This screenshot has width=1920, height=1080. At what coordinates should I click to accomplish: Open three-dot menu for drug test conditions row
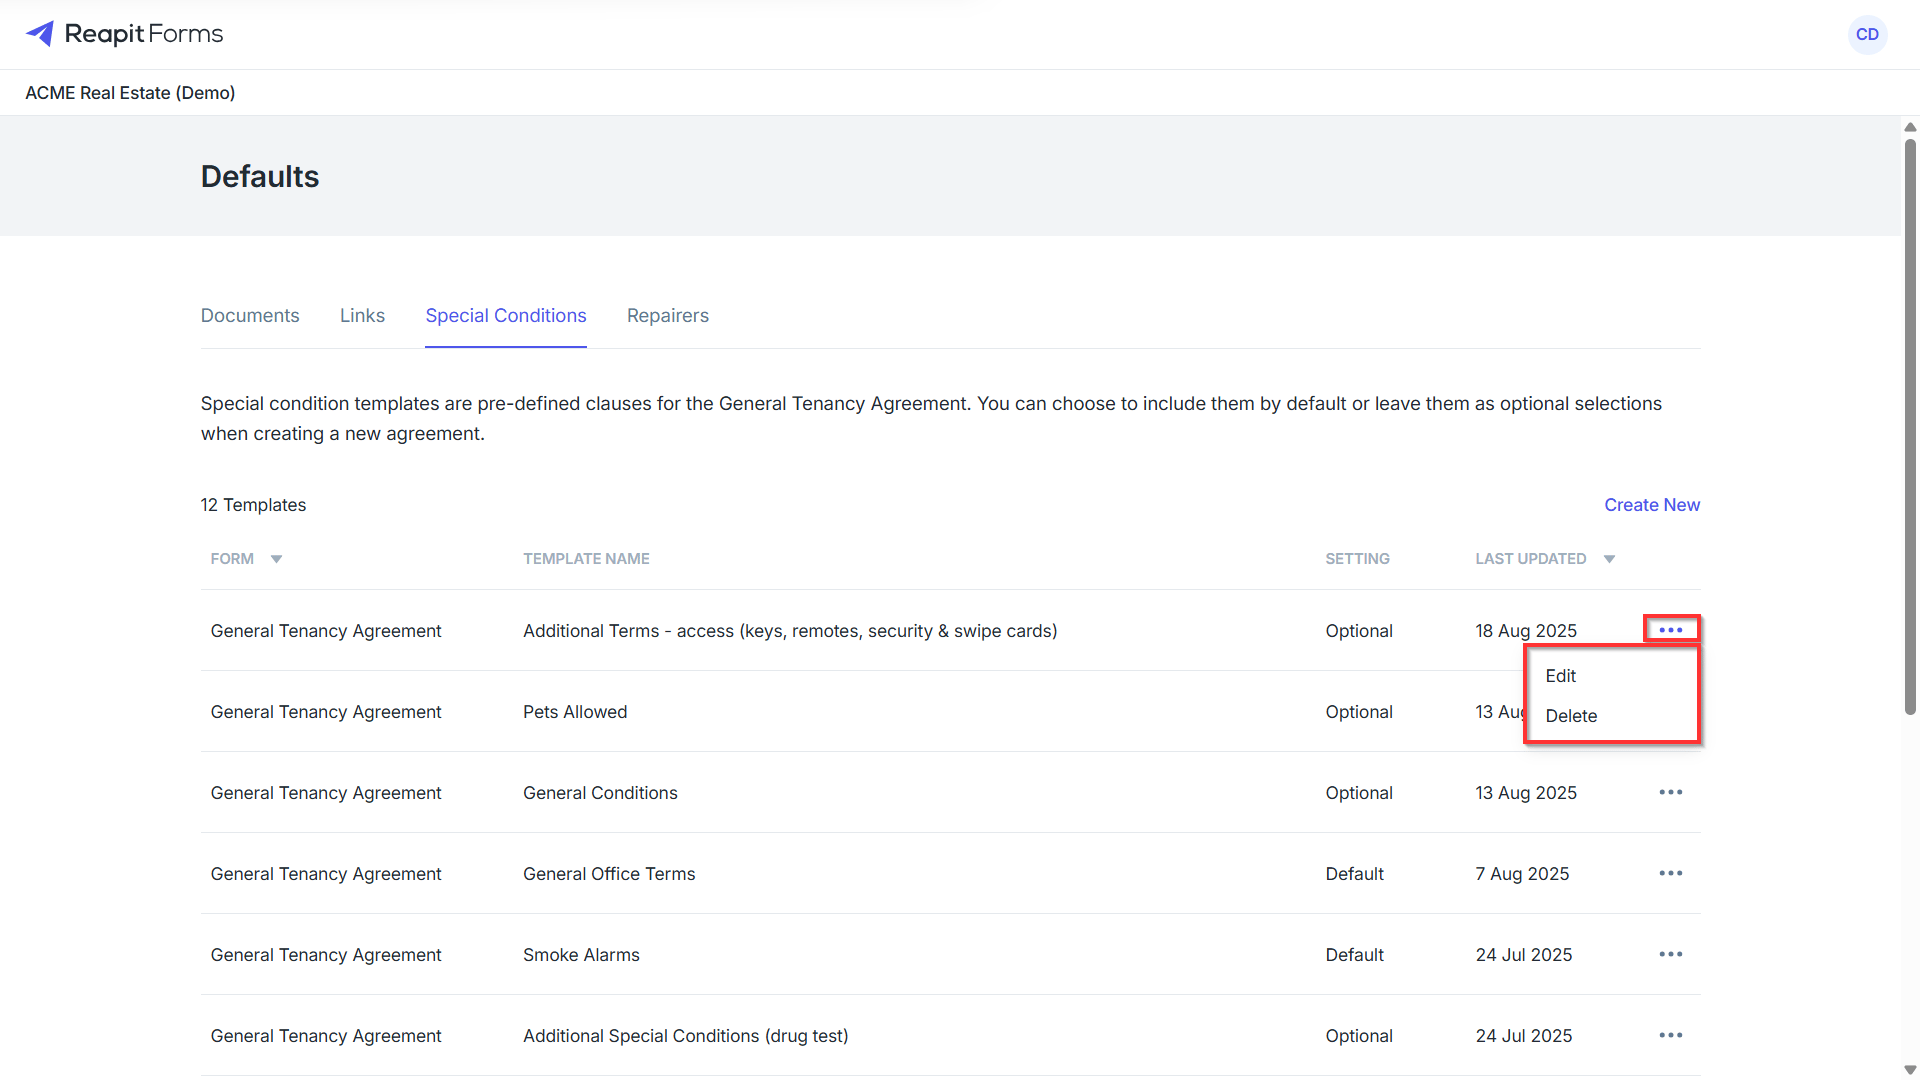[x=1670, y=1035]
